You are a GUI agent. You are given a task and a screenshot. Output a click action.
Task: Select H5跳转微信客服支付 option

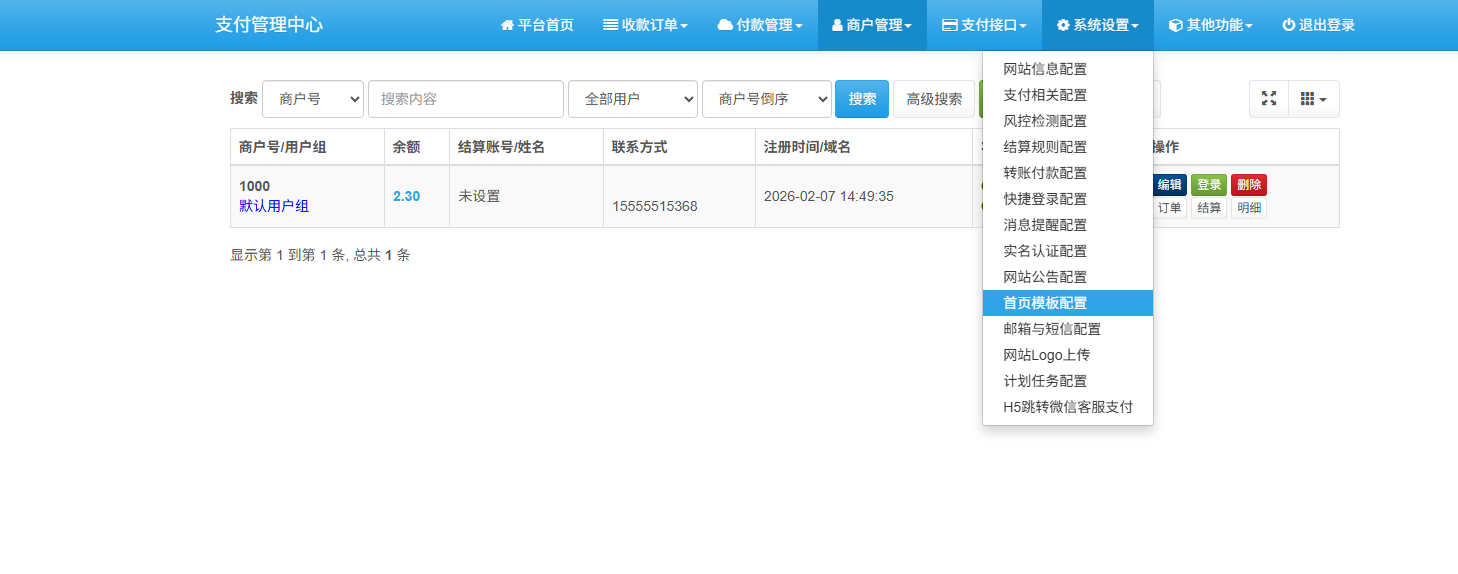[x=1067, y=407]
